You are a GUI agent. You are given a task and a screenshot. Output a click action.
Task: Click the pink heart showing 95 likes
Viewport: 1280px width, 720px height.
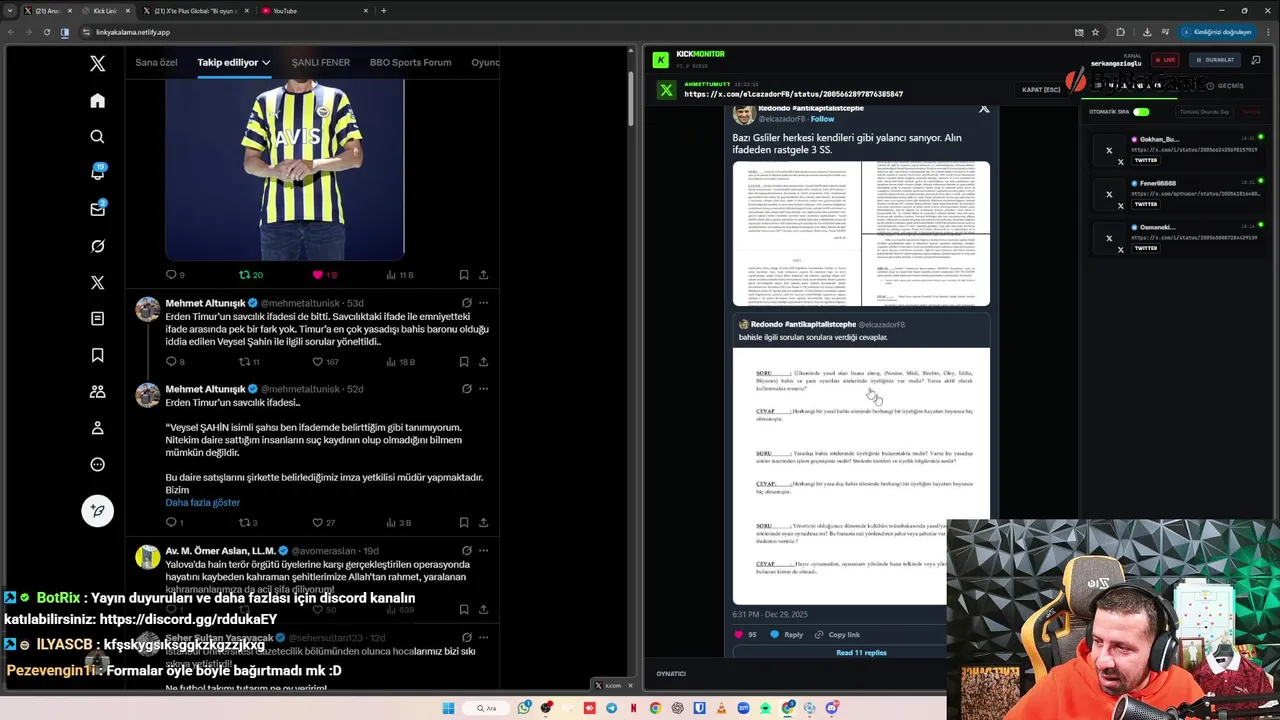(740, 634)
